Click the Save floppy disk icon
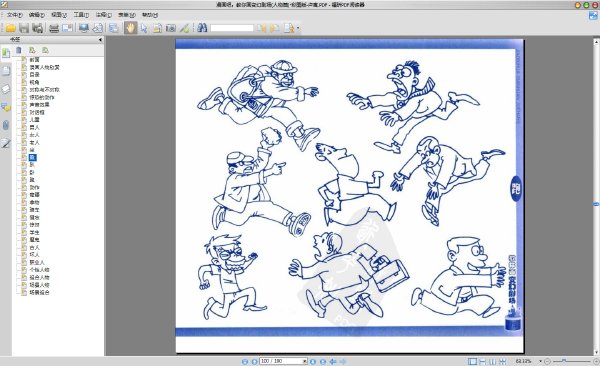The height and width of the screenshot is (366, 600). [24, 28]
